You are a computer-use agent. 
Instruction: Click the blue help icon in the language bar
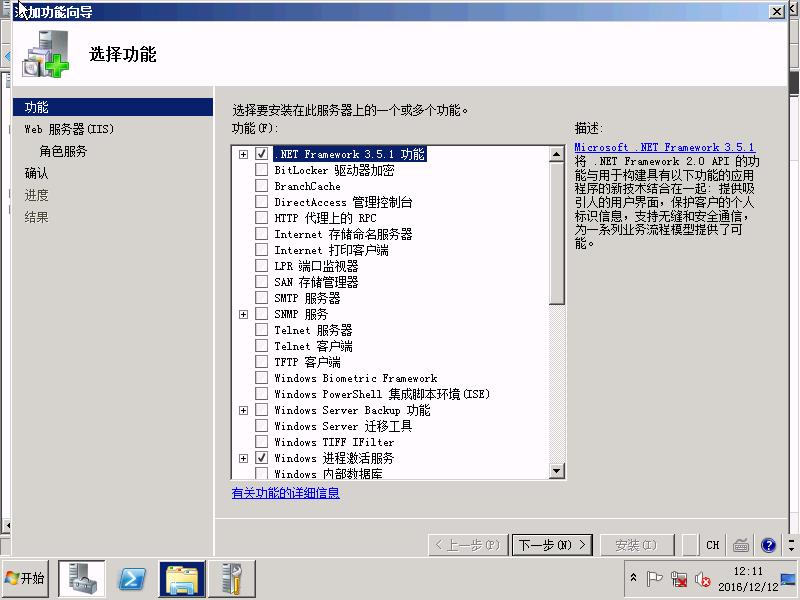click(x=768, y=545)
